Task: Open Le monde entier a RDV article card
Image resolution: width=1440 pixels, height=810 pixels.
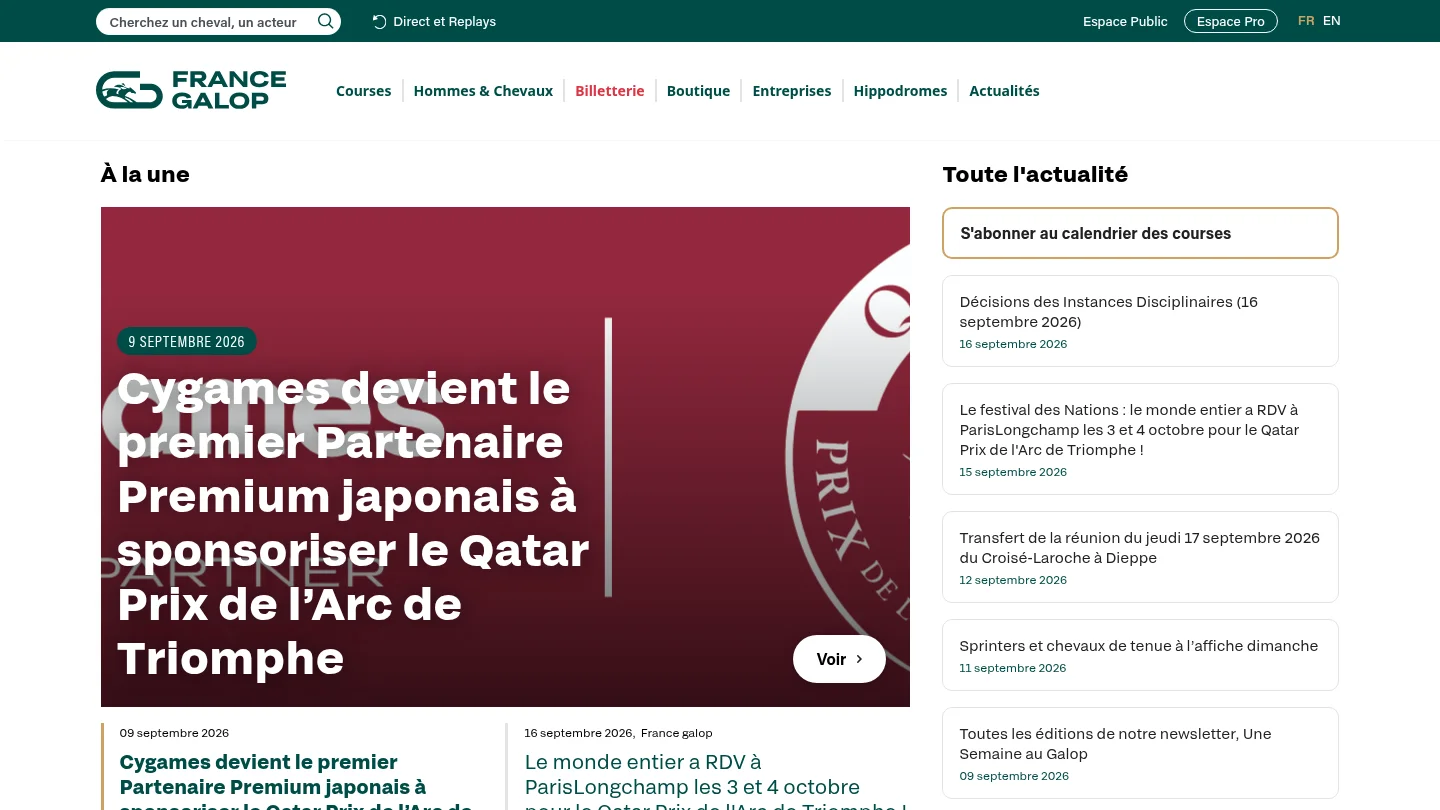Action: click(x=716, y=782)
